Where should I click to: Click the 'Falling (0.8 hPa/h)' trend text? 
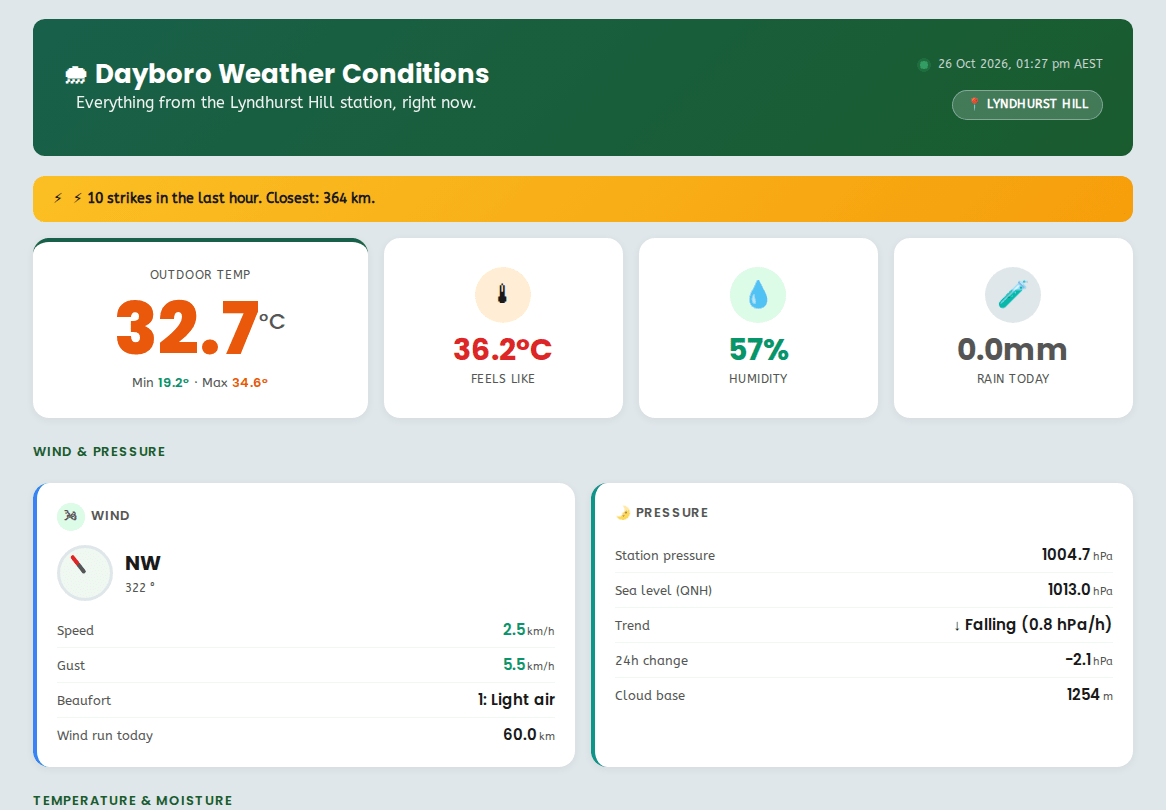[x=1038, y=625]
